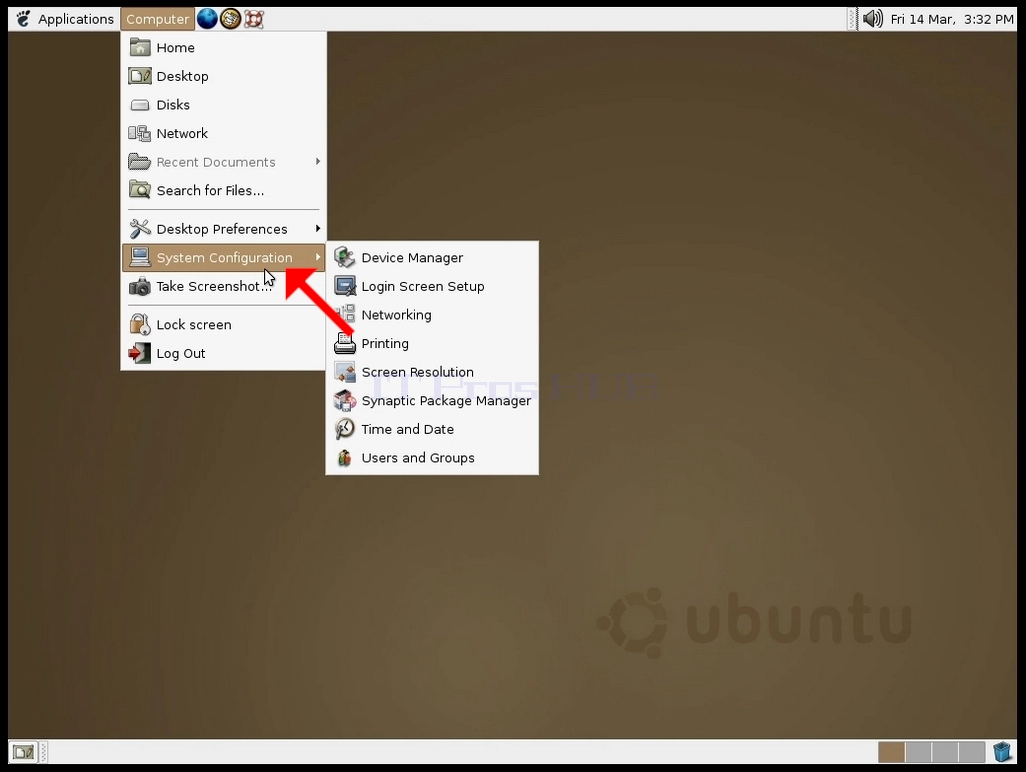This screenshot has width=1026, height=772.
Task: Open the Firefox web browser launcher icon
Action: (207, 19)
